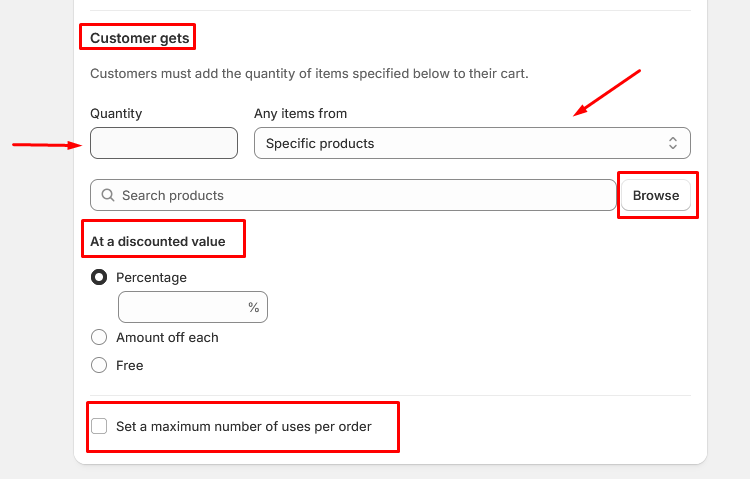Enable the maximum uses per order checkbox

click(99, 426)
